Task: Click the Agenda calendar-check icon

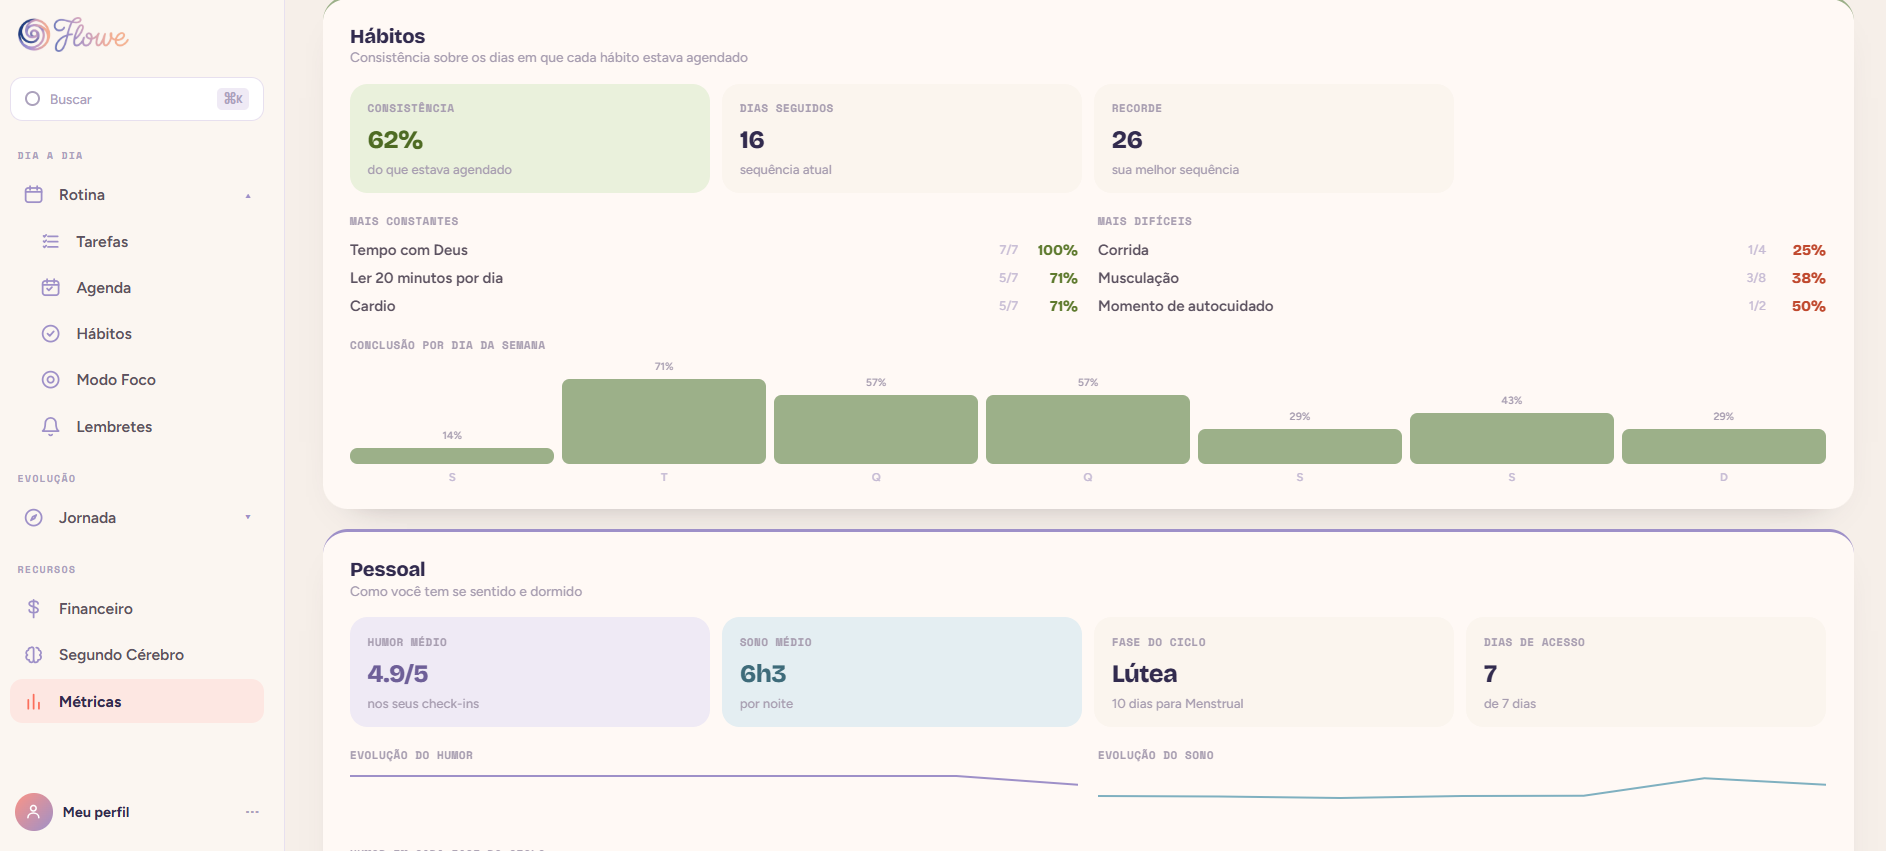Action: 51,288
